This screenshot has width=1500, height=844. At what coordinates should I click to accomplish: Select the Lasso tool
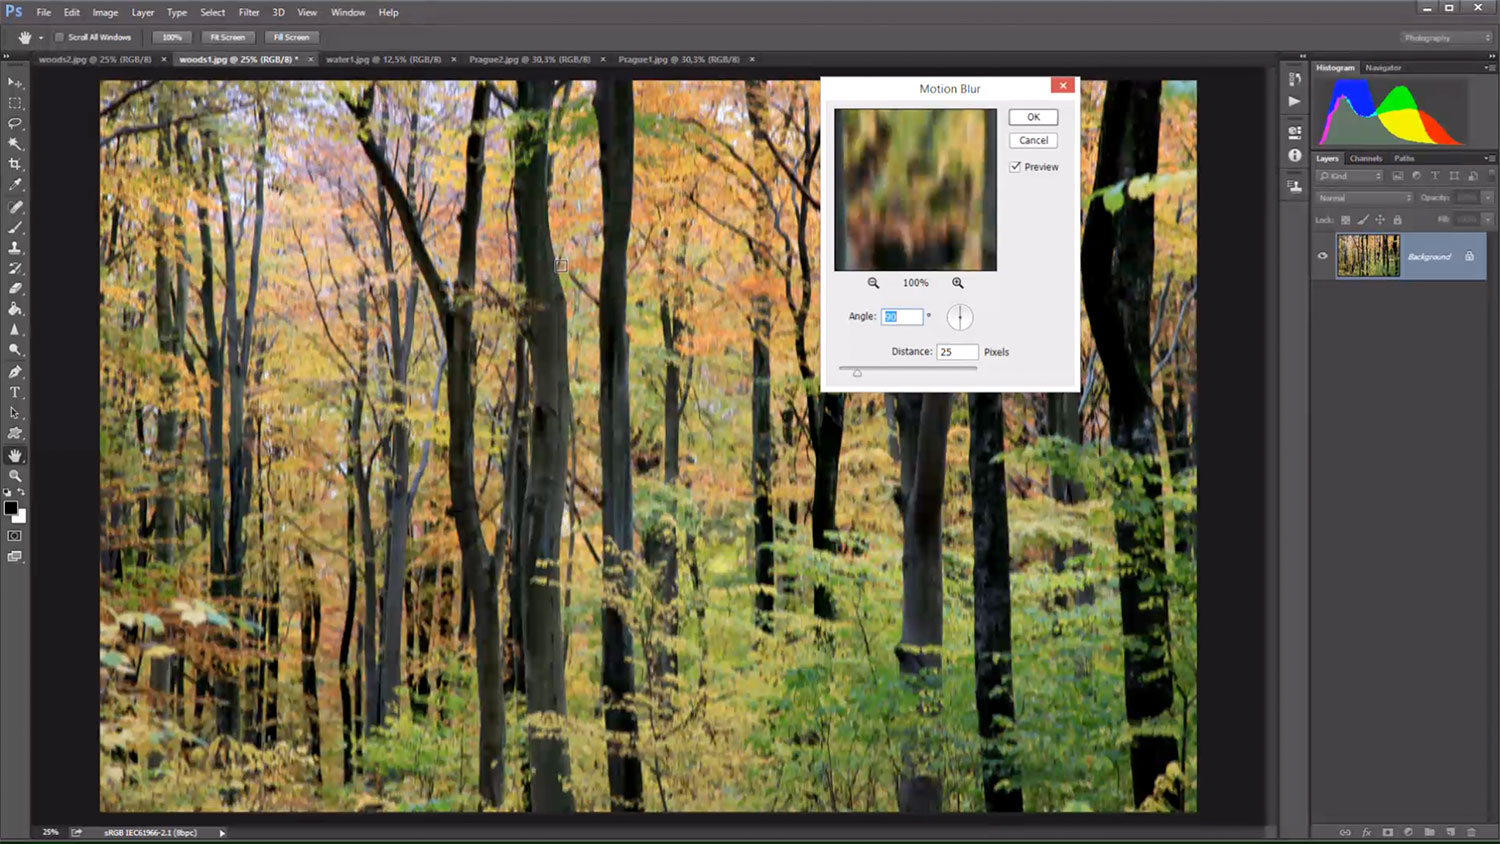coord(15,124)
